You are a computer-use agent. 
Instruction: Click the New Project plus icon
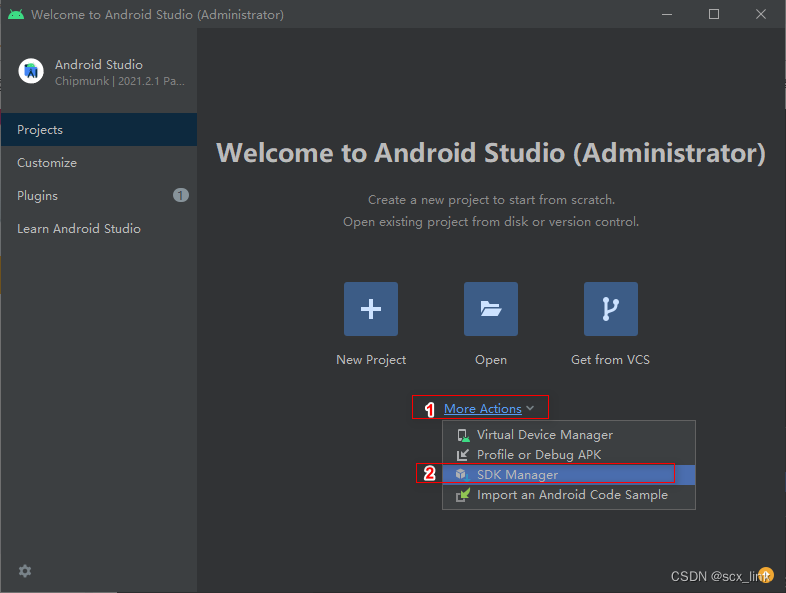pyautogui.click(x=371, y=309)
